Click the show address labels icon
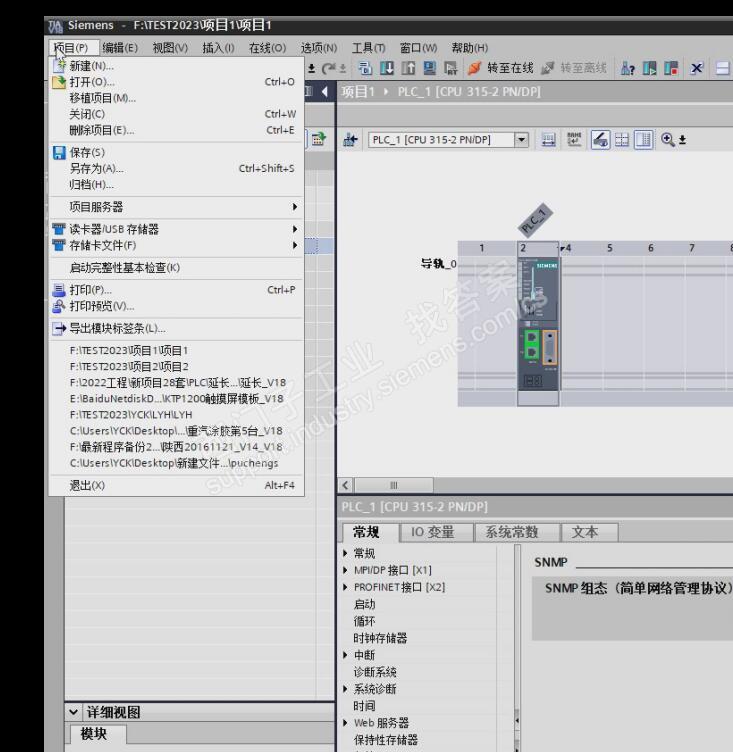 click(574, 140)
